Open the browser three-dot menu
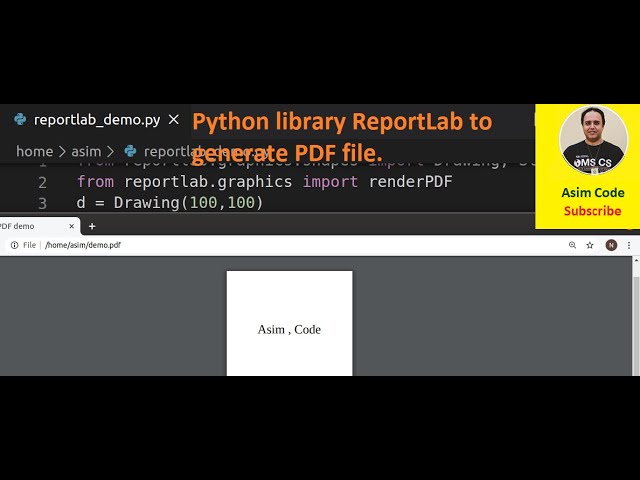Viewport: 640px width, 480px height. click(629, 245)
